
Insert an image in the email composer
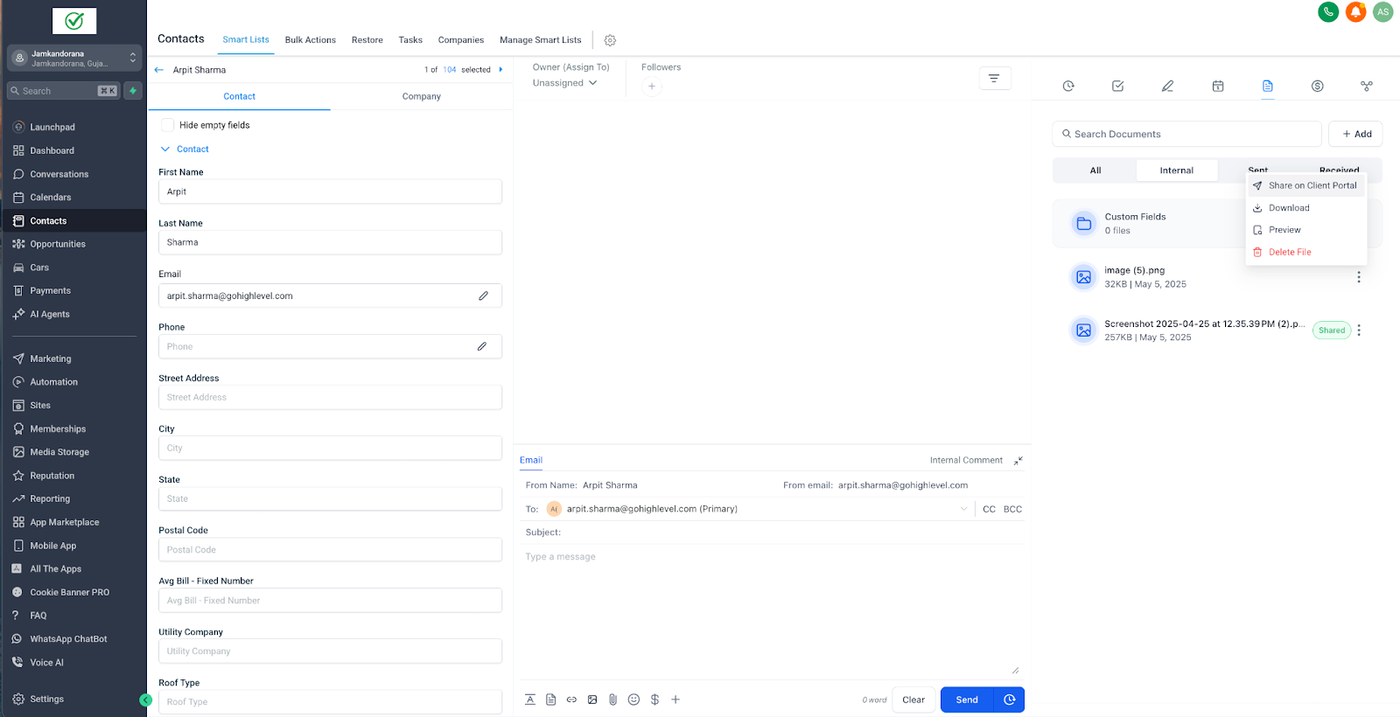pos(592,699)
